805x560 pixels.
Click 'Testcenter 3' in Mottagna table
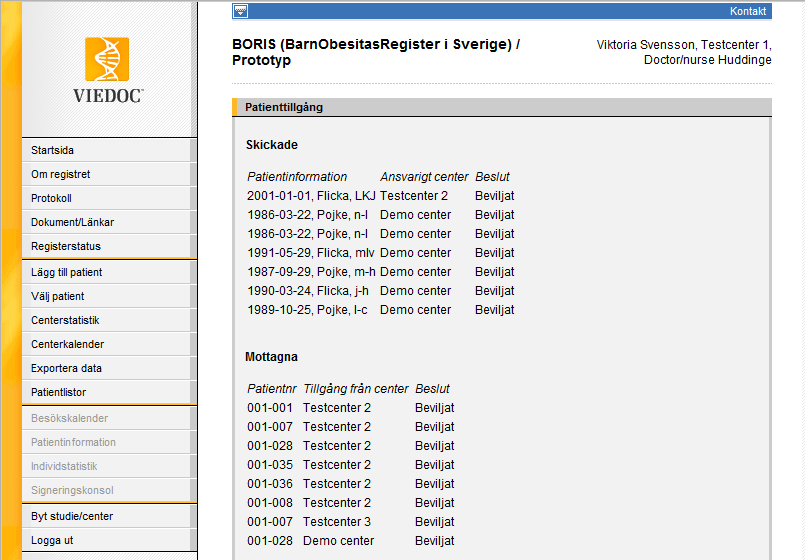(x=337, y=522)
